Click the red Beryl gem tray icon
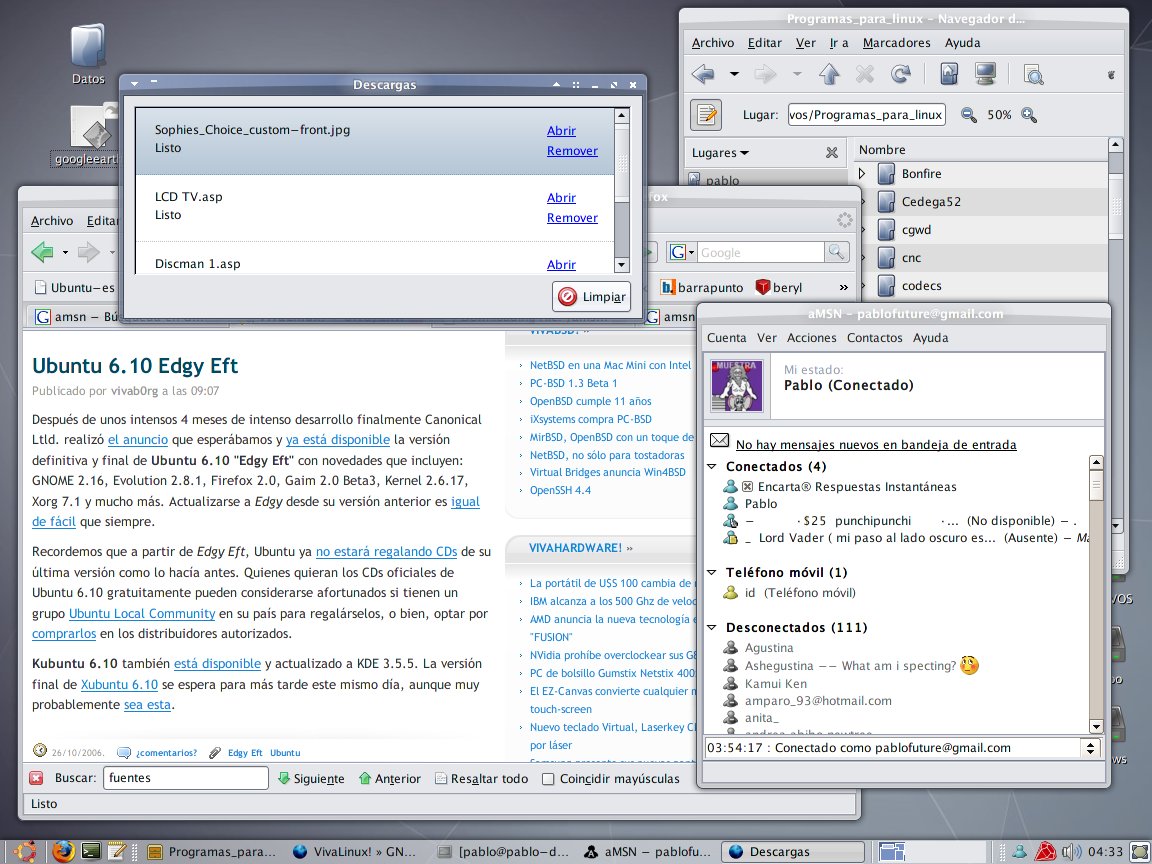The height and width of the screenshot is (864, 1152). pos(1045,852)
